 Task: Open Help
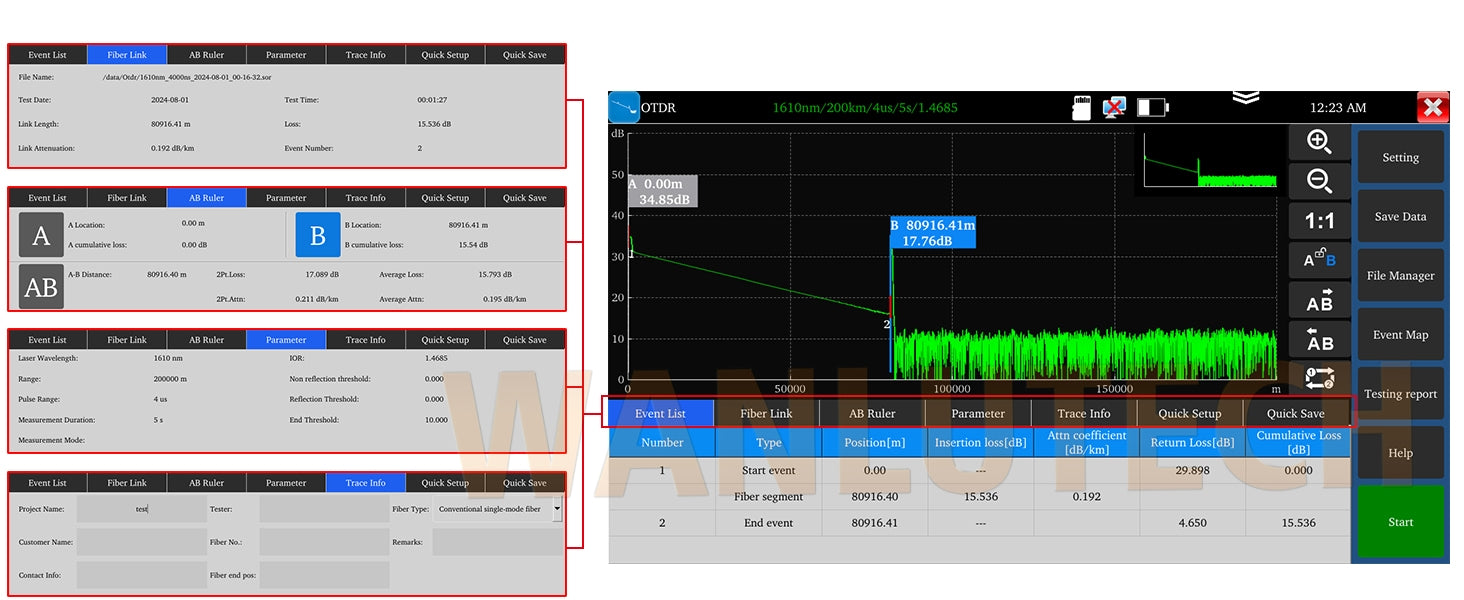pos(1400,452)
